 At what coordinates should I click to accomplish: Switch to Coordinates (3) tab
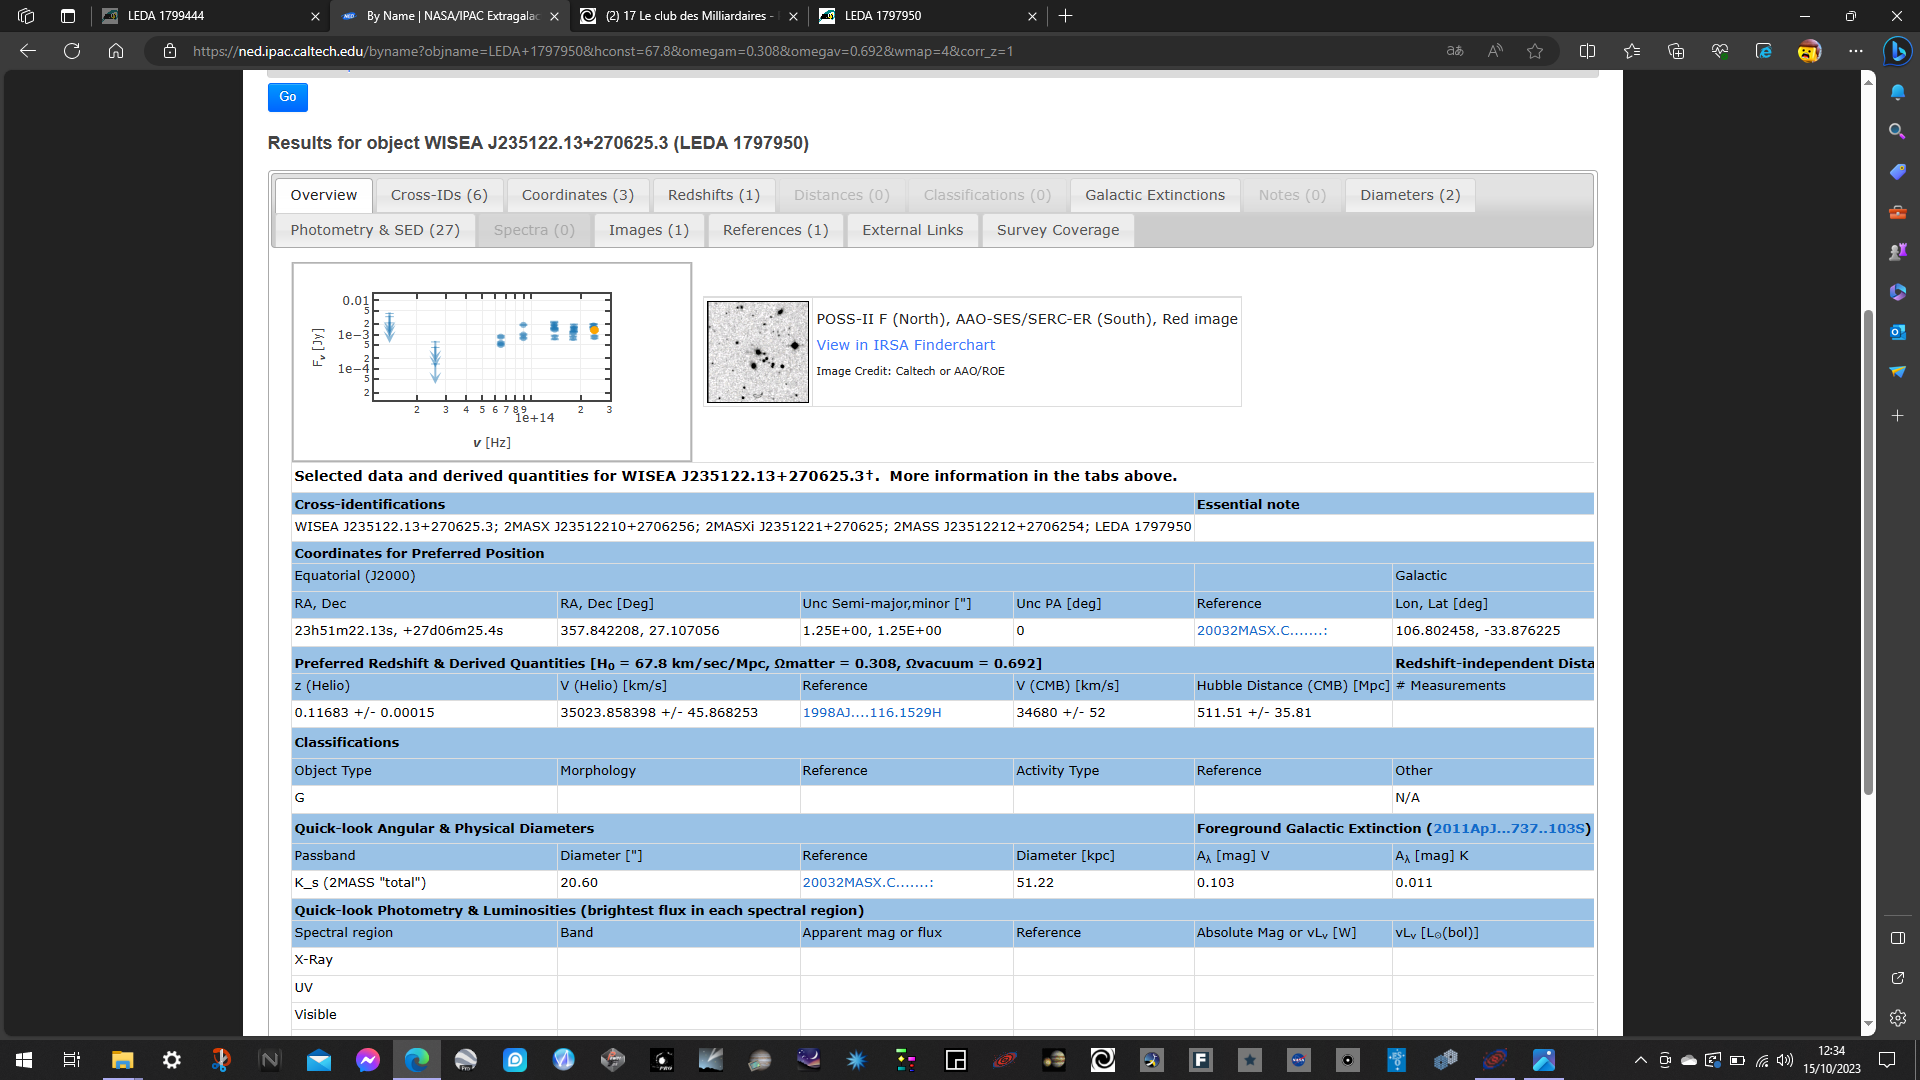point(578,195)
